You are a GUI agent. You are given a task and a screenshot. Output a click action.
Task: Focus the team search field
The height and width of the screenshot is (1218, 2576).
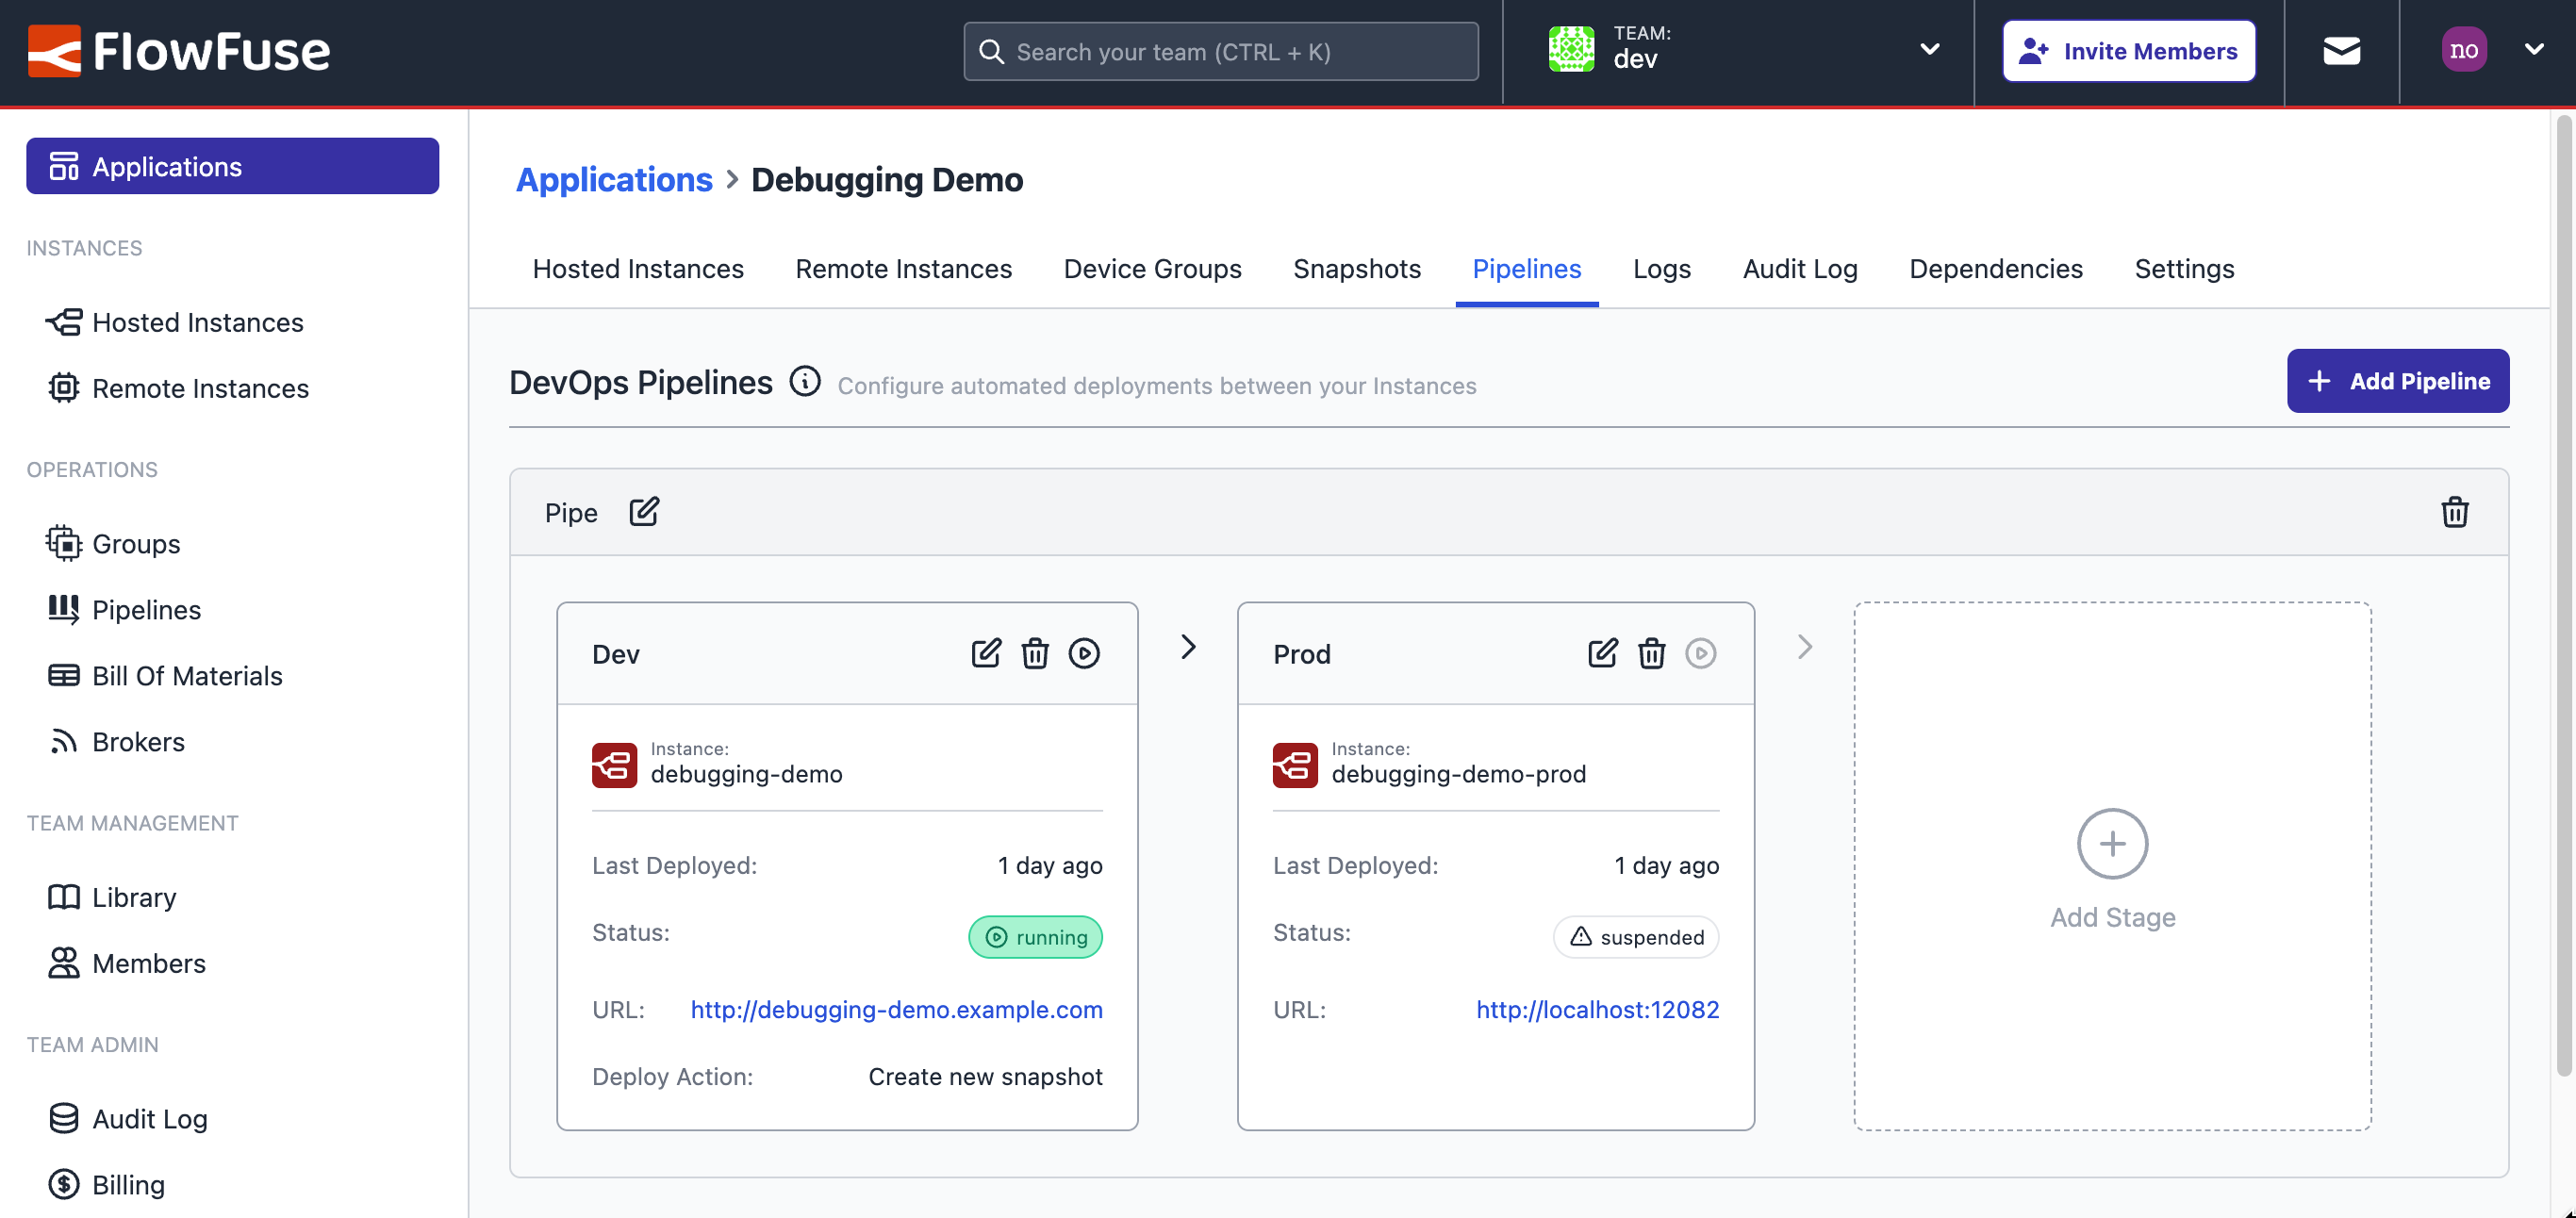[1220, 52]
